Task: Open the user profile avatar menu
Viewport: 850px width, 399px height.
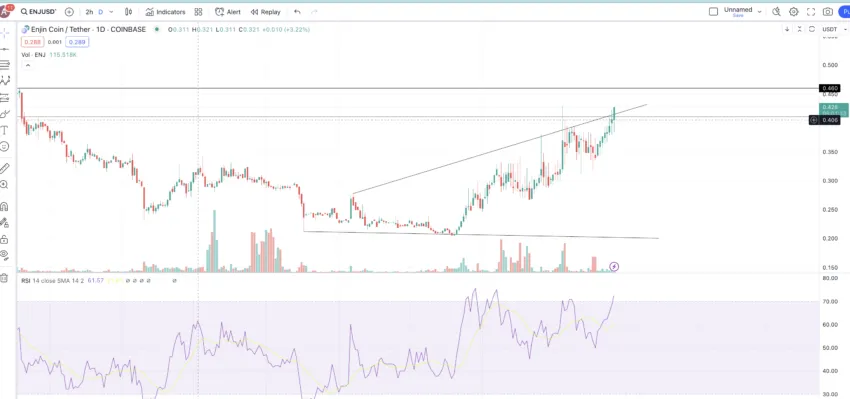Action: click(5, 10)
